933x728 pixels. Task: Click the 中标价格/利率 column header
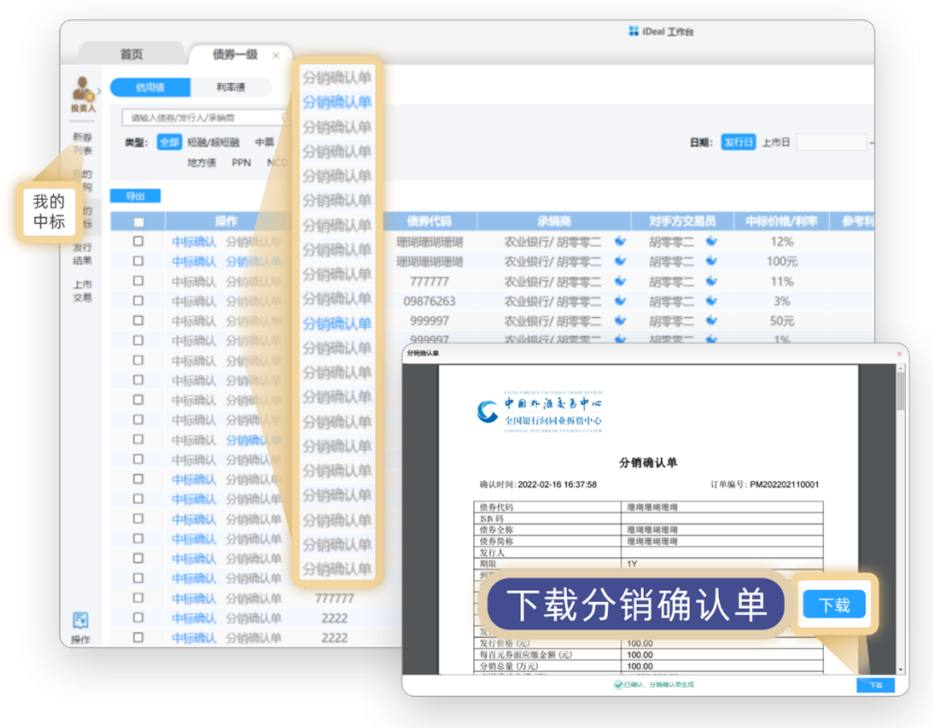[781, 221]
